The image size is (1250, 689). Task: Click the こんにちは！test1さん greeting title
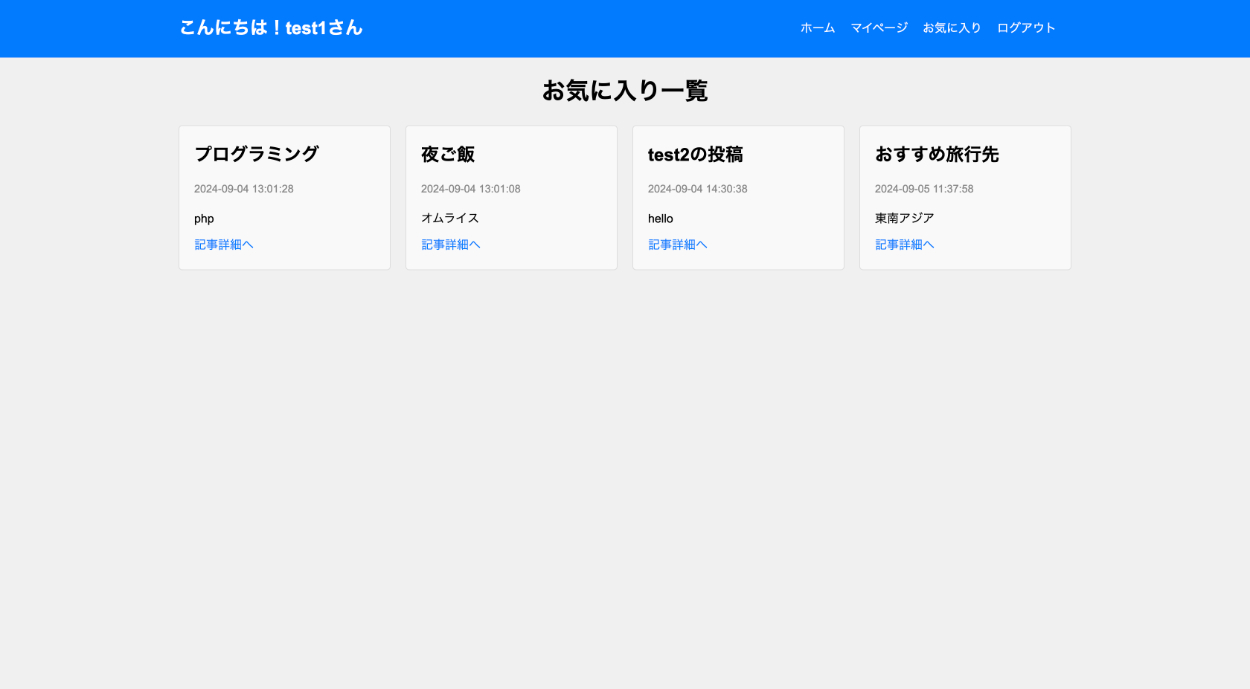tap(271, 28)
